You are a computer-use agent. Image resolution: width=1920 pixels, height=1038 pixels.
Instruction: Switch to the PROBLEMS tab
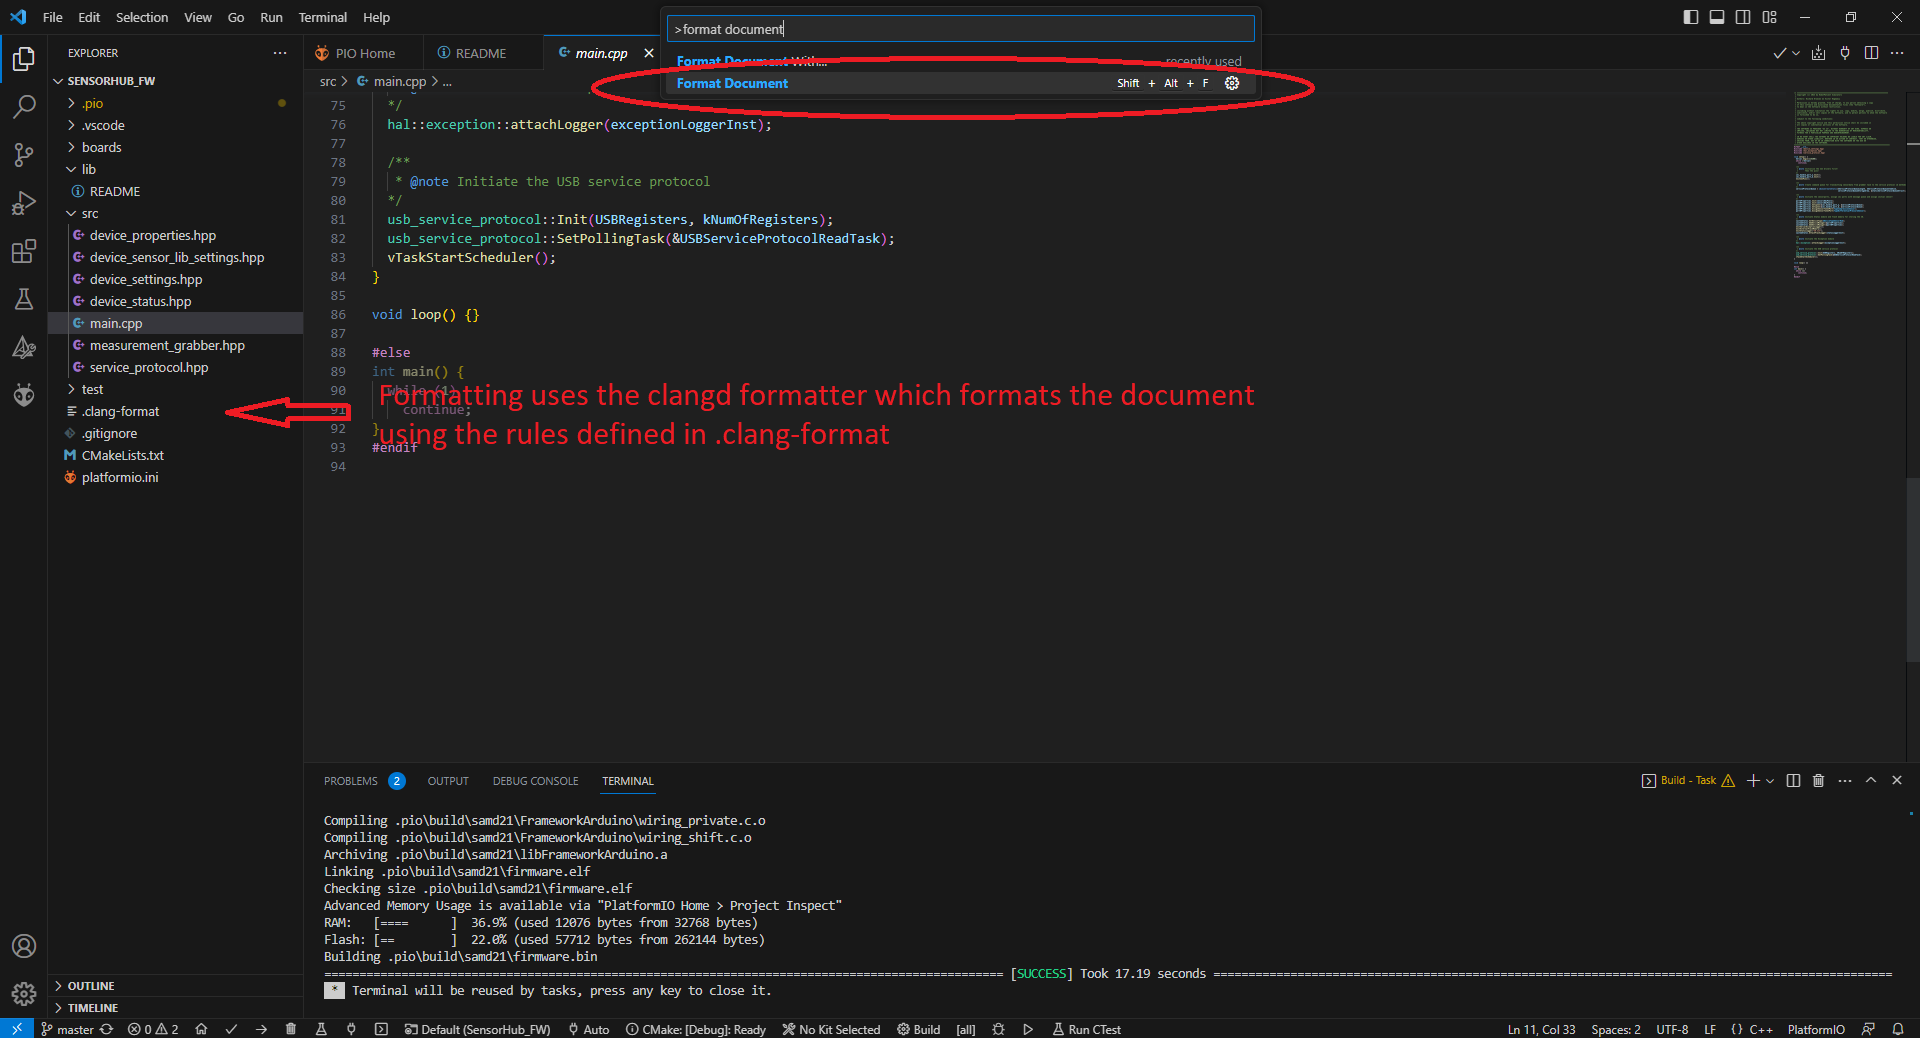(x=350, y=781)
